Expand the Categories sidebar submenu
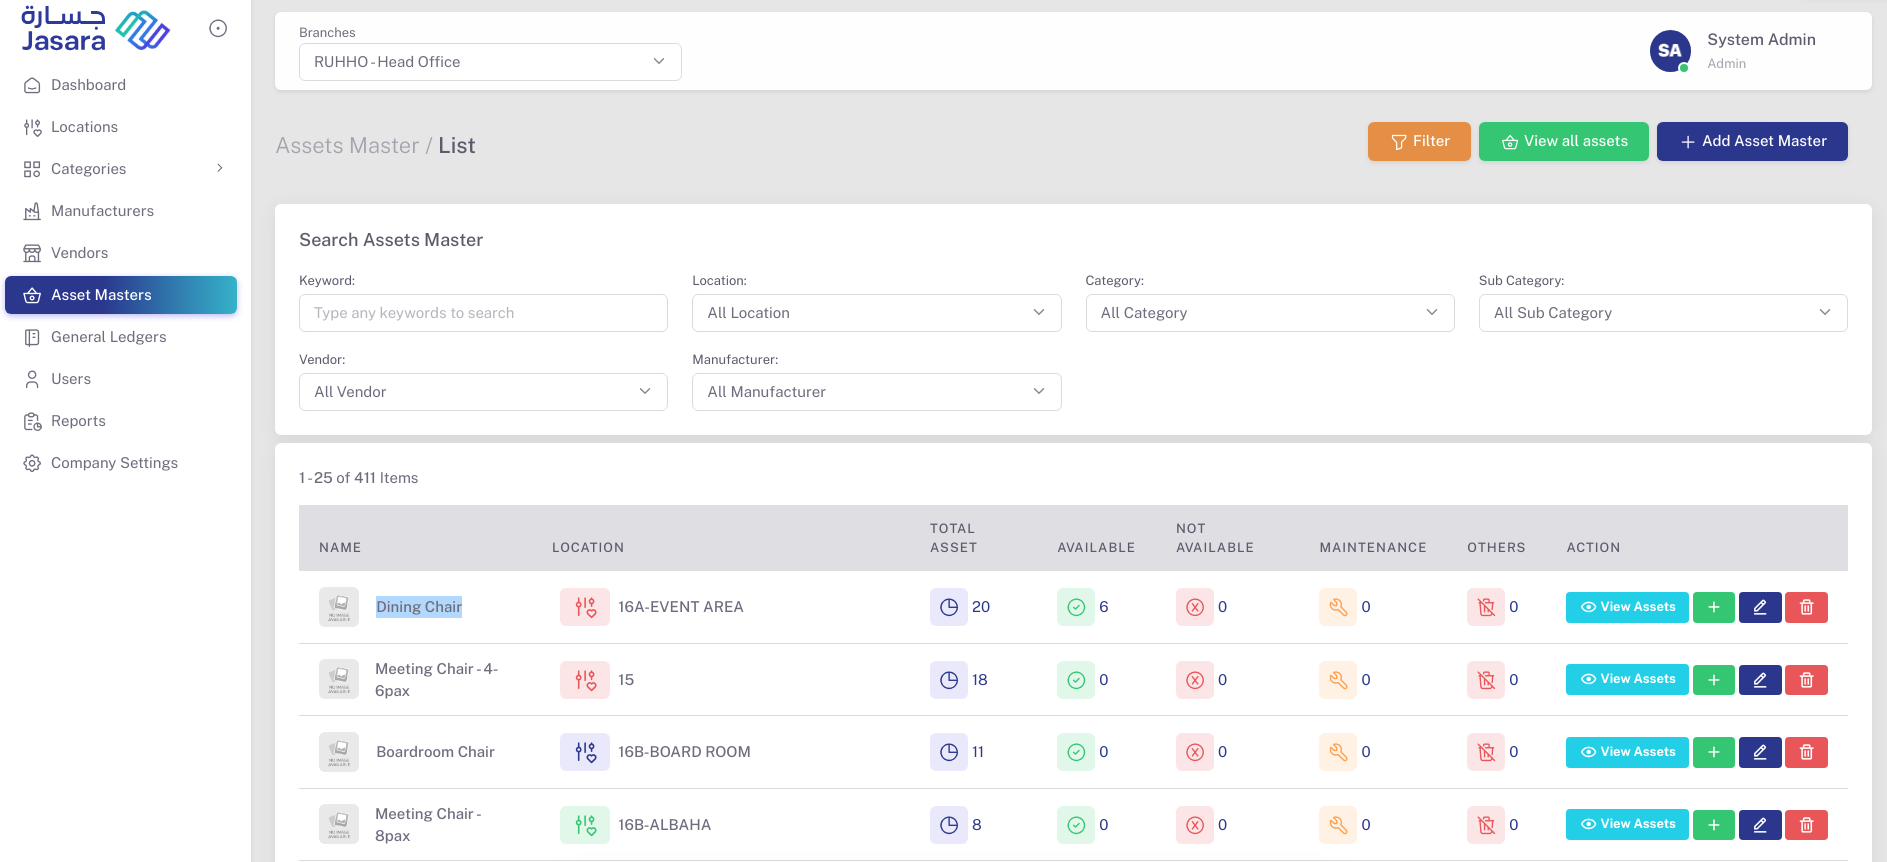 click(220, 169)
